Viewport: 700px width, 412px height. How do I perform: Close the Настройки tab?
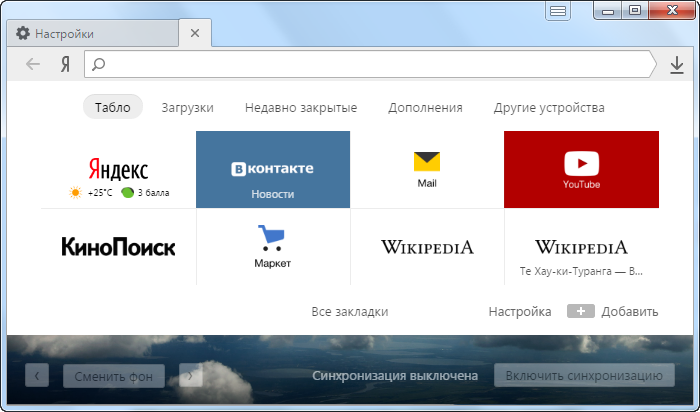[x=195, y=33]
